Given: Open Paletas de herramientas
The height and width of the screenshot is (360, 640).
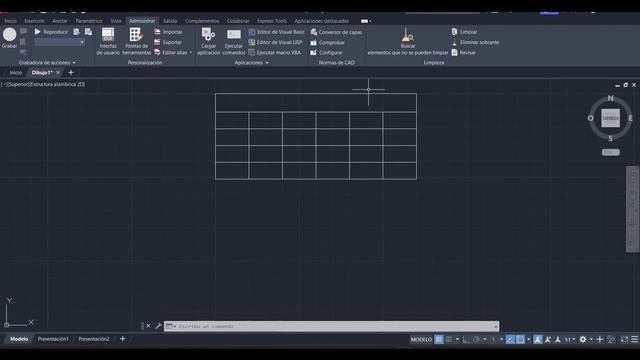Looking at the screenshot, I should pyautogui.click(x=136, y=41).
